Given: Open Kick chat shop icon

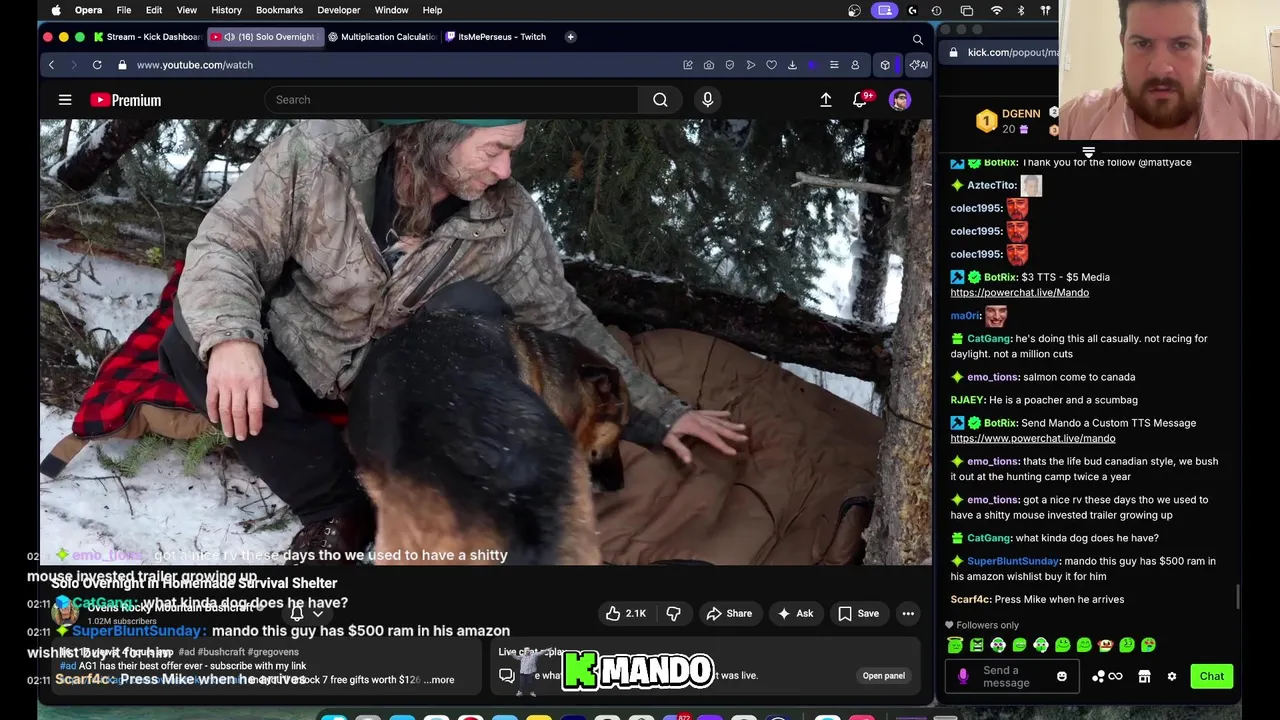Looking at the screenshot, I should pos(1144,677).
